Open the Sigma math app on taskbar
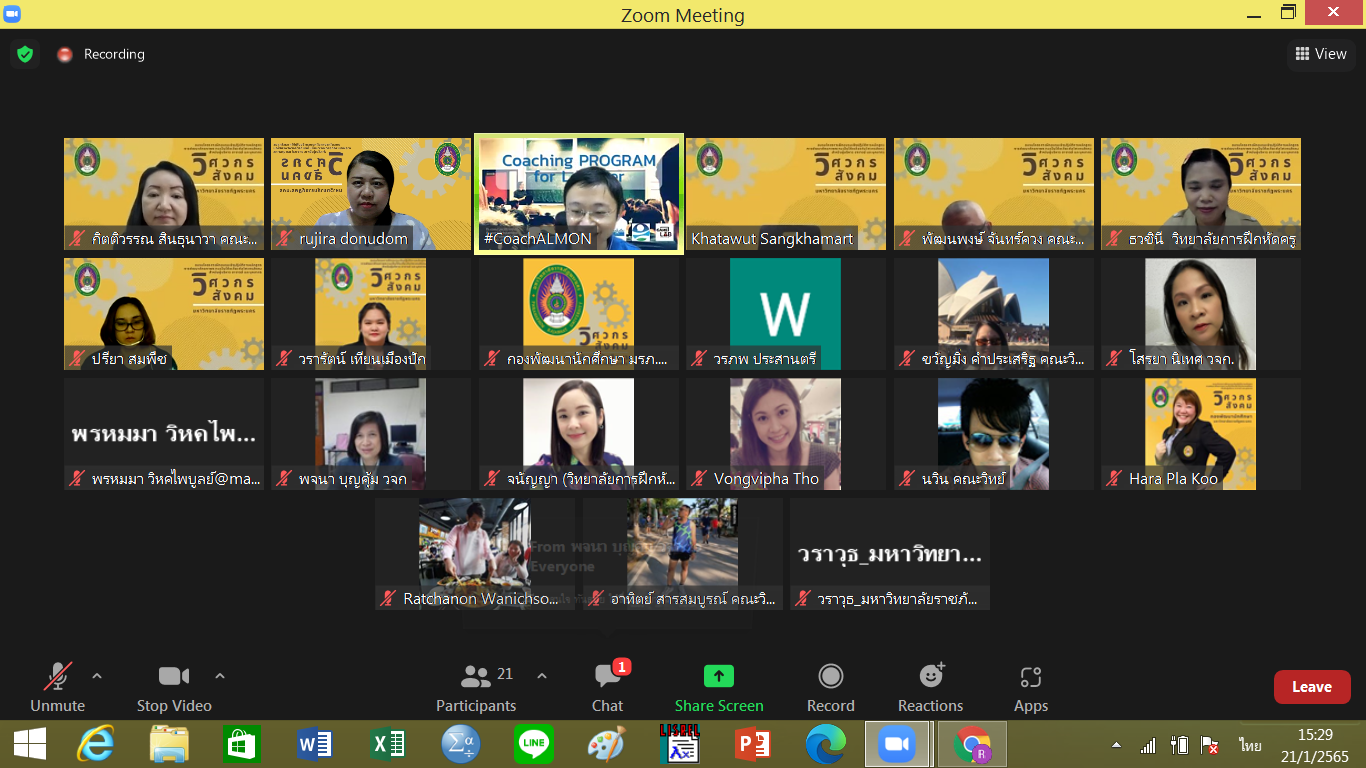This screenshot has width=1366, height=768. point(461,744)
